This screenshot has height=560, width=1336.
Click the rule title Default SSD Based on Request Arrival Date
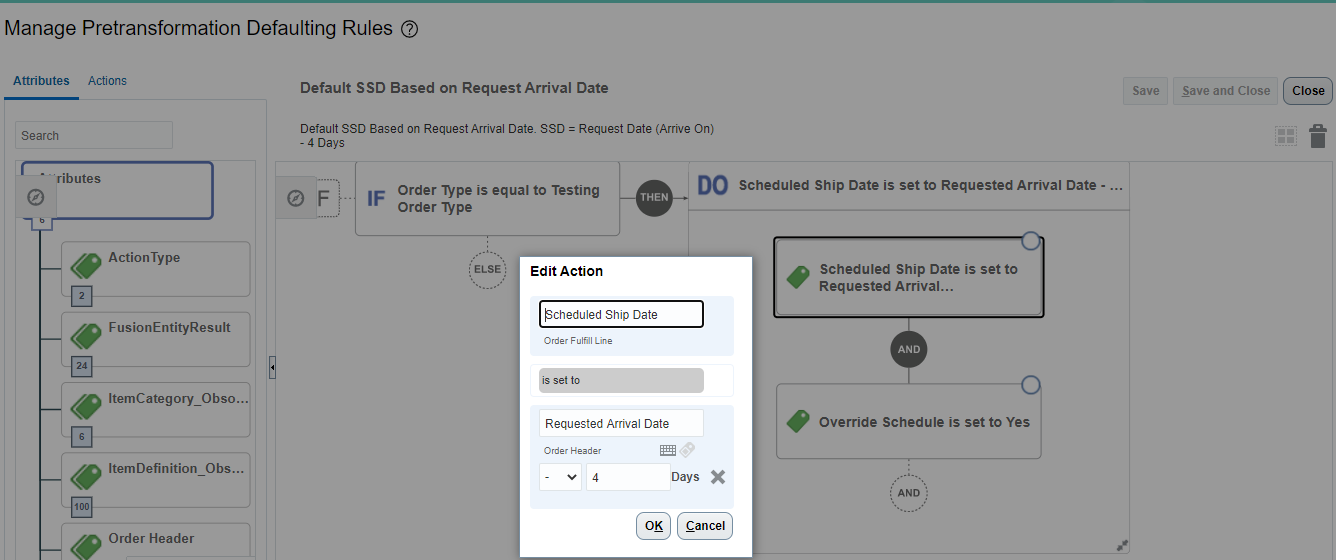454,88
